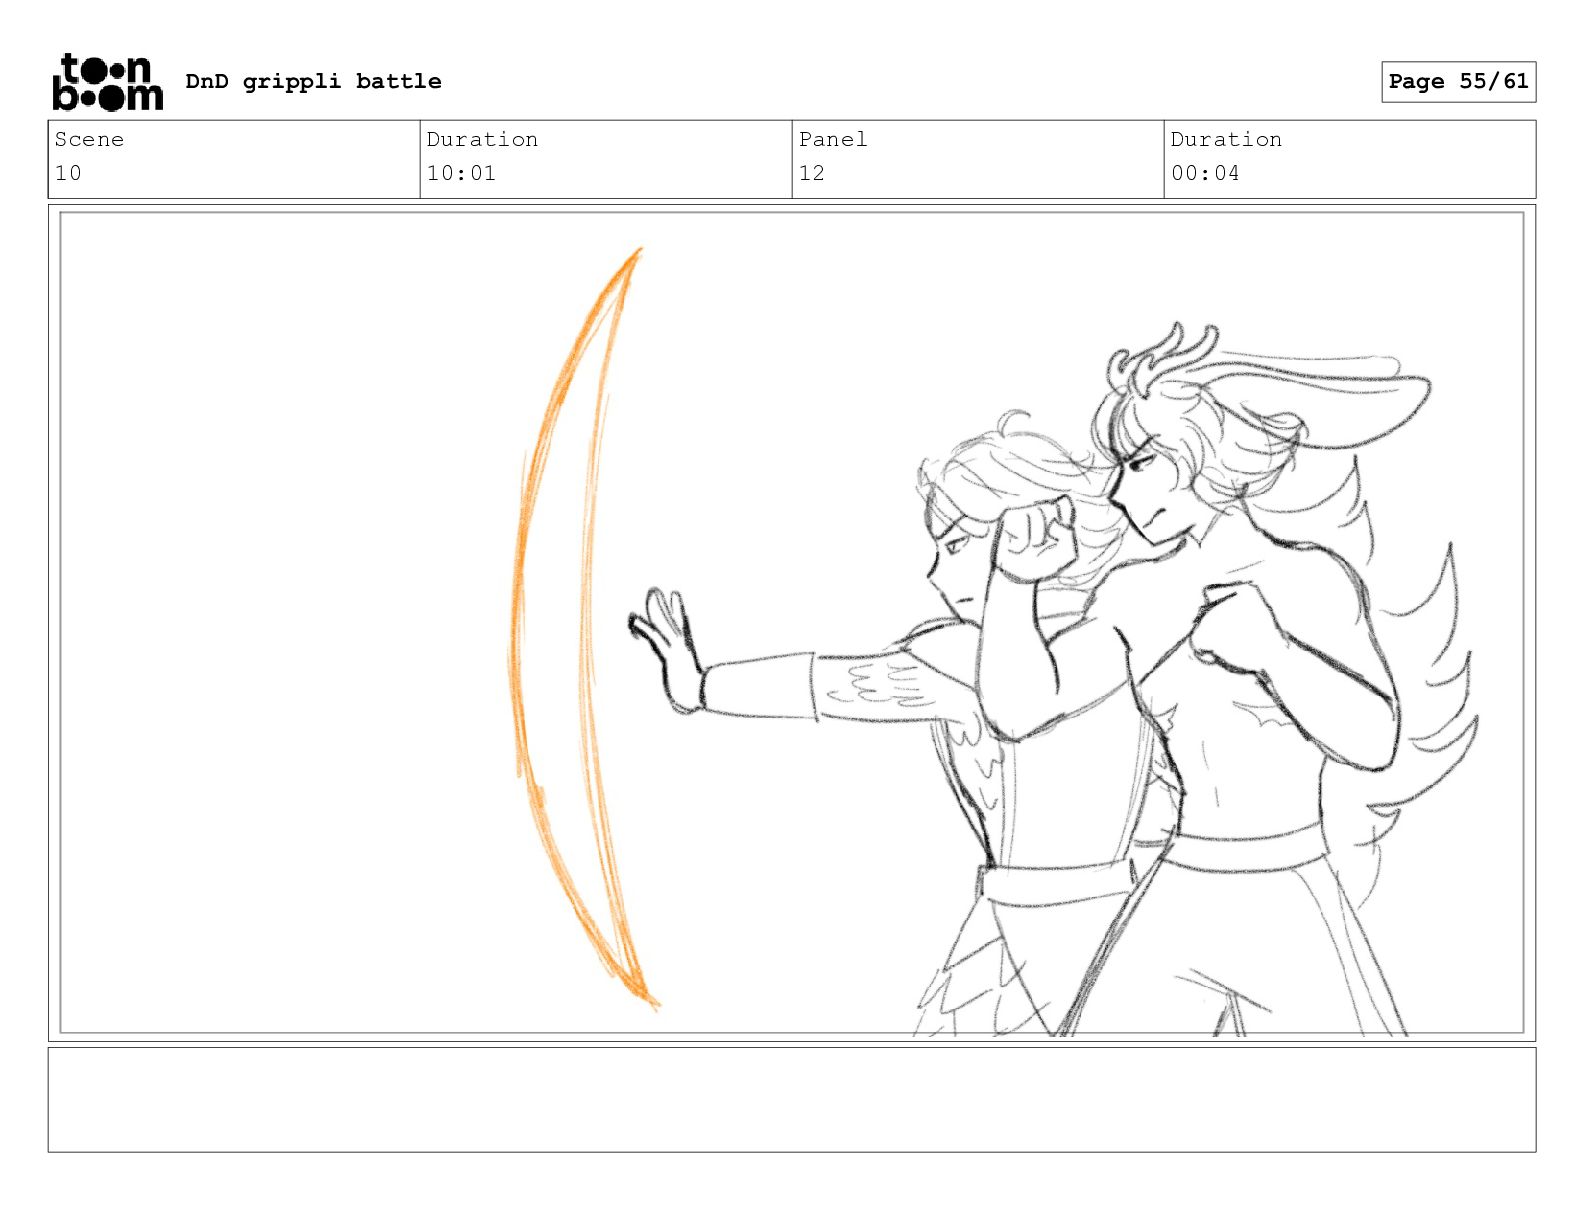Click the panel duration value '00:04'
This screenshot has height=1224, width=1584.
pyautogui.click(x=1205, y=173)
